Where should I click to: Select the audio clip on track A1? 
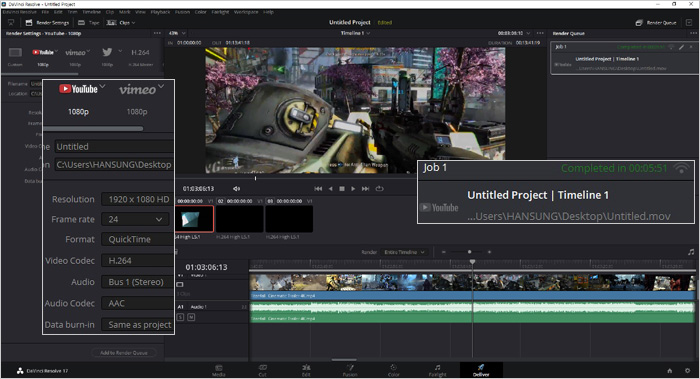472,312
